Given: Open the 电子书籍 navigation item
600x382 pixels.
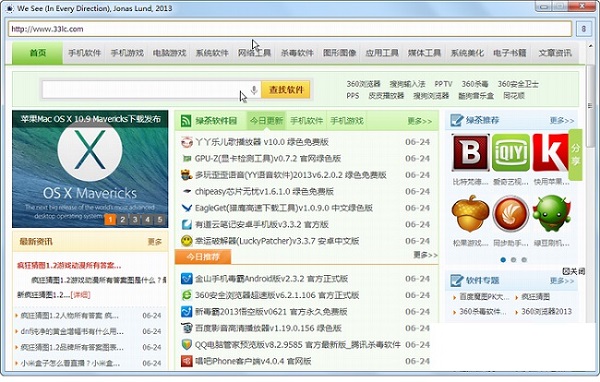Looking at the screenshot, I should click(x=510, y=53).
